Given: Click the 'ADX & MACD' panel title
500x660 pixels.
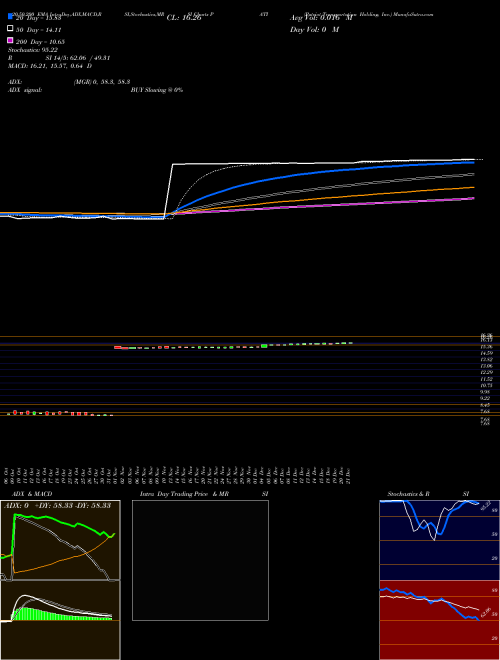Looking at the screenshot, I should pos(32,494).
